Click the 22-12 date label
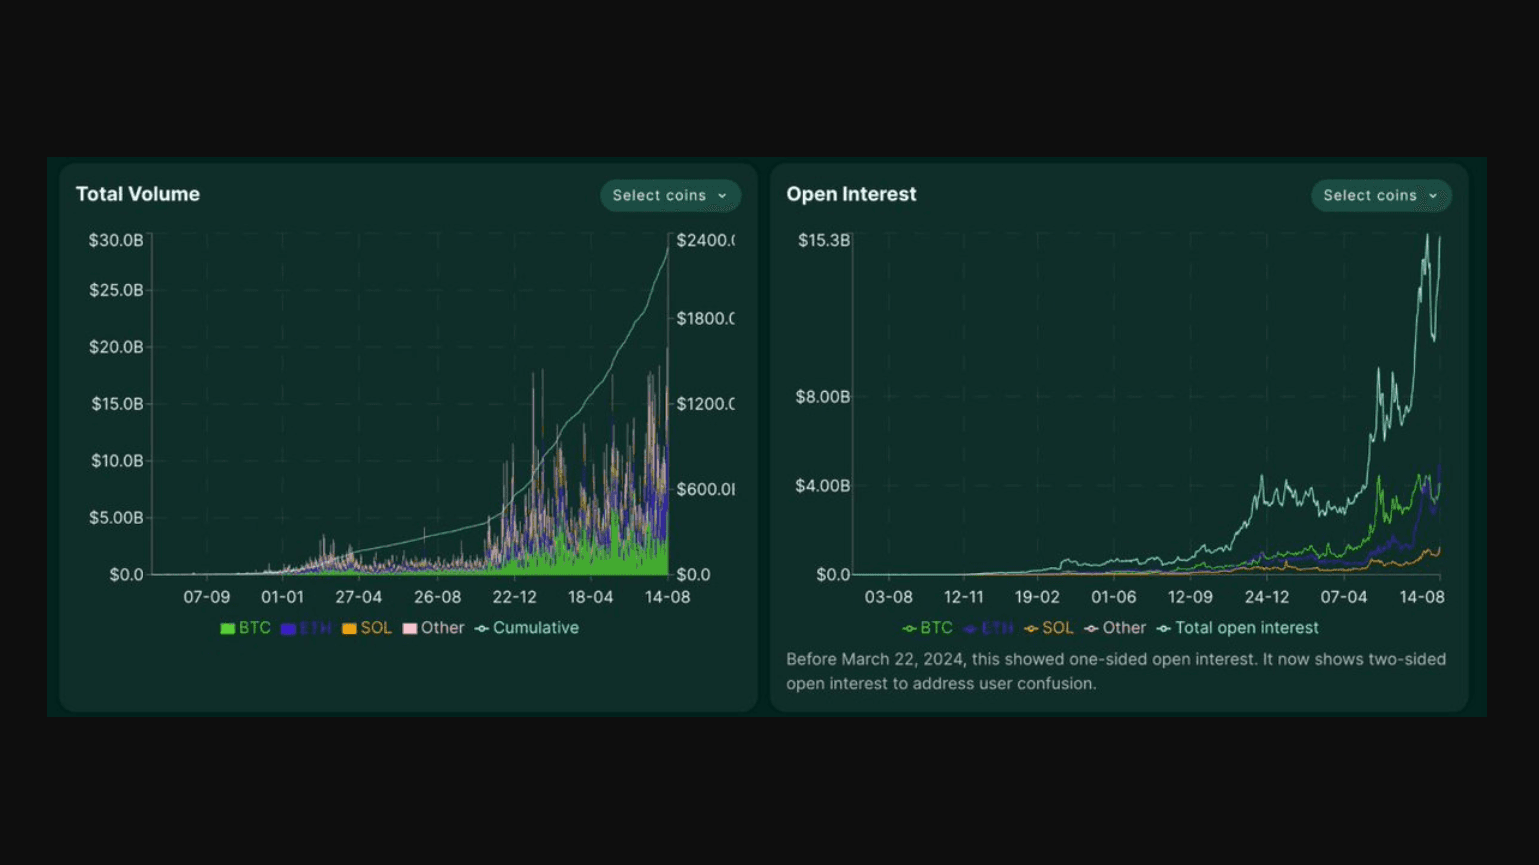This screenshot has height=865, width=1539. 514,597
